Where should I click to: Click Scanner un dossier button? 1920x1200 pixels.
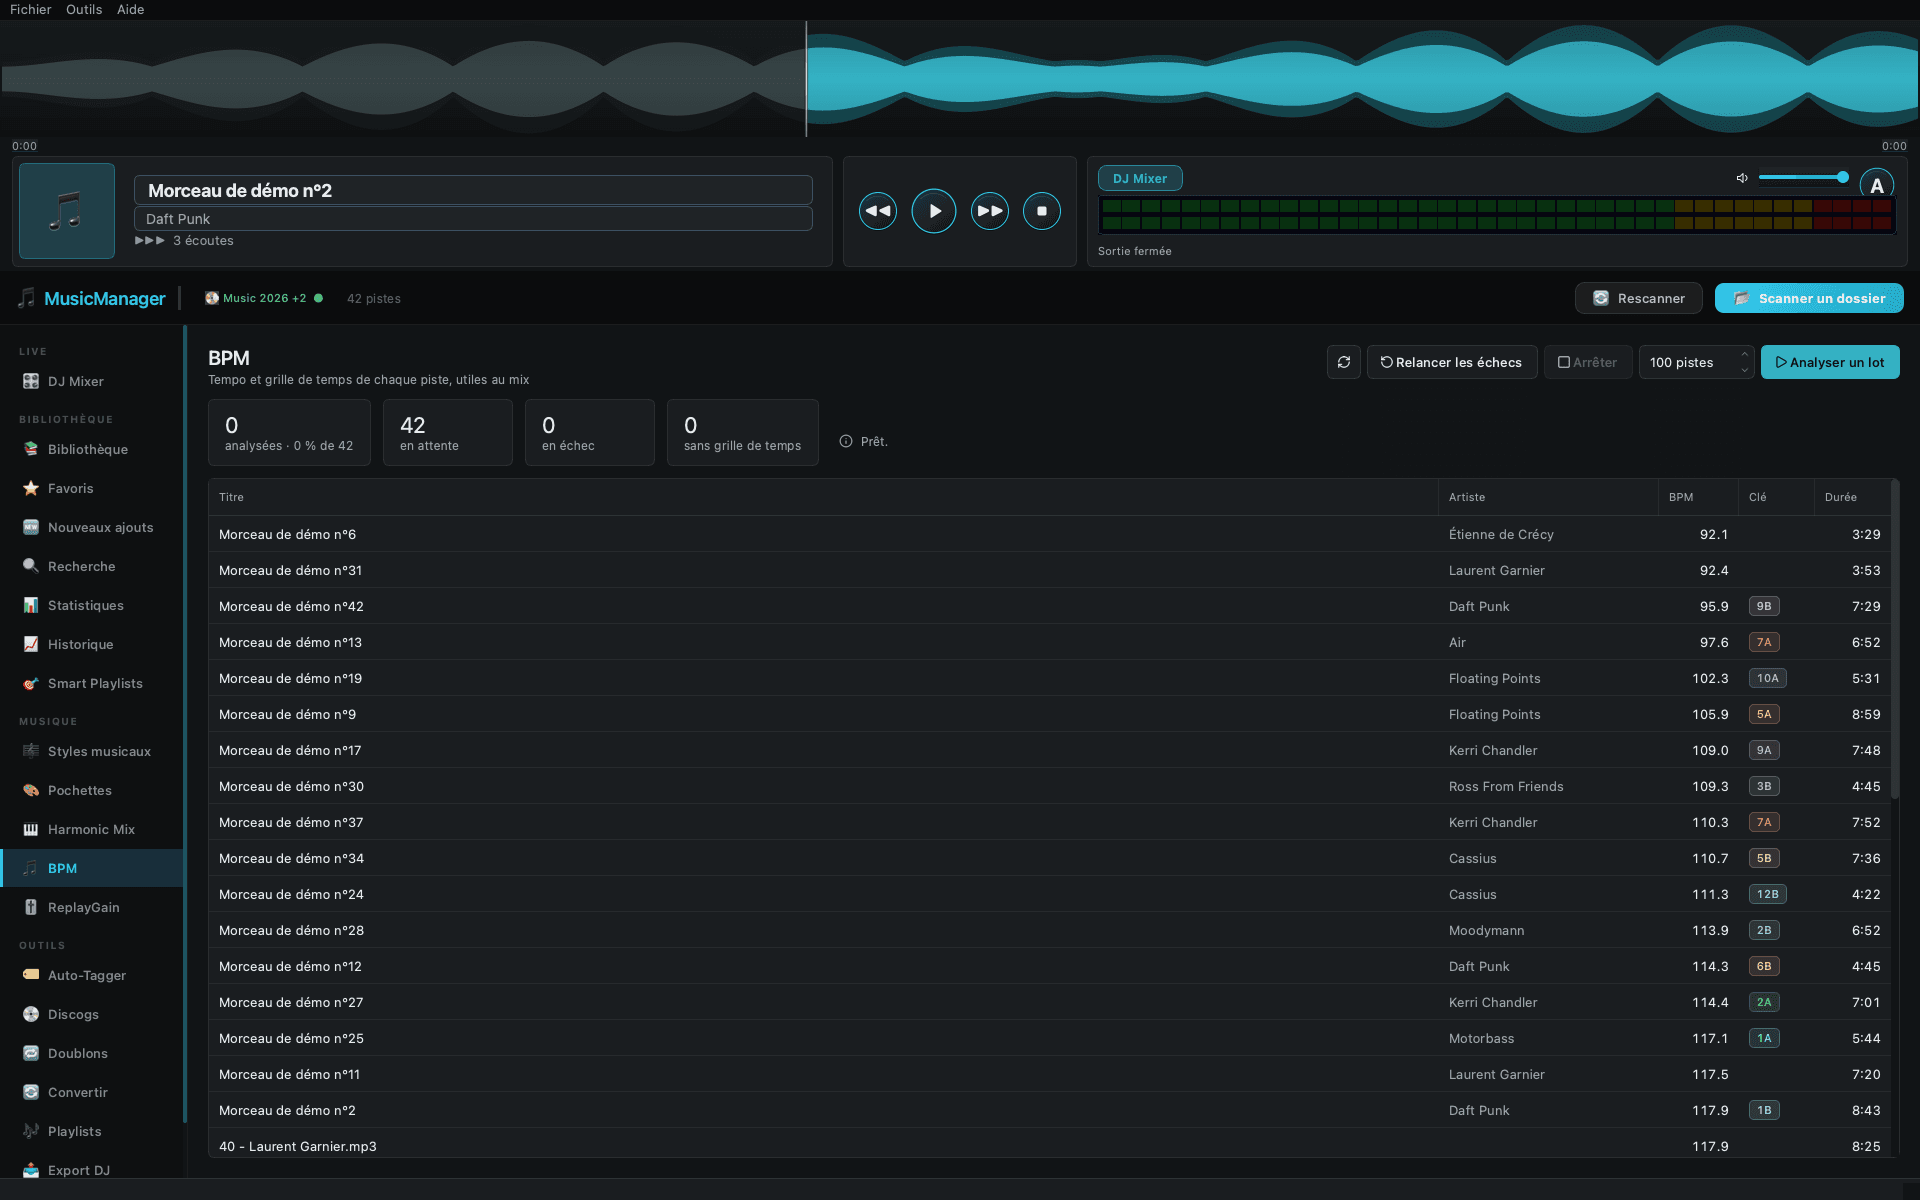pyautogui.click(x=1809, y=298)
